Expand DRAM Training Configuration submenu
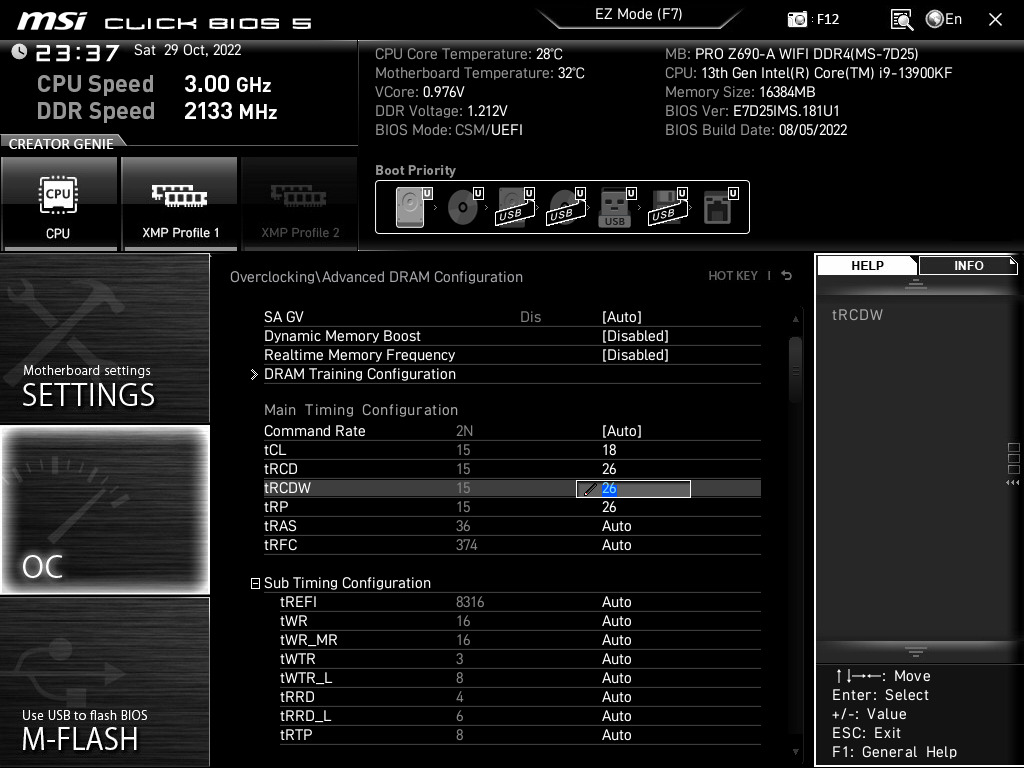This screenshot has height=768, width=1024. pyautogui.click(x=359, y=374)
